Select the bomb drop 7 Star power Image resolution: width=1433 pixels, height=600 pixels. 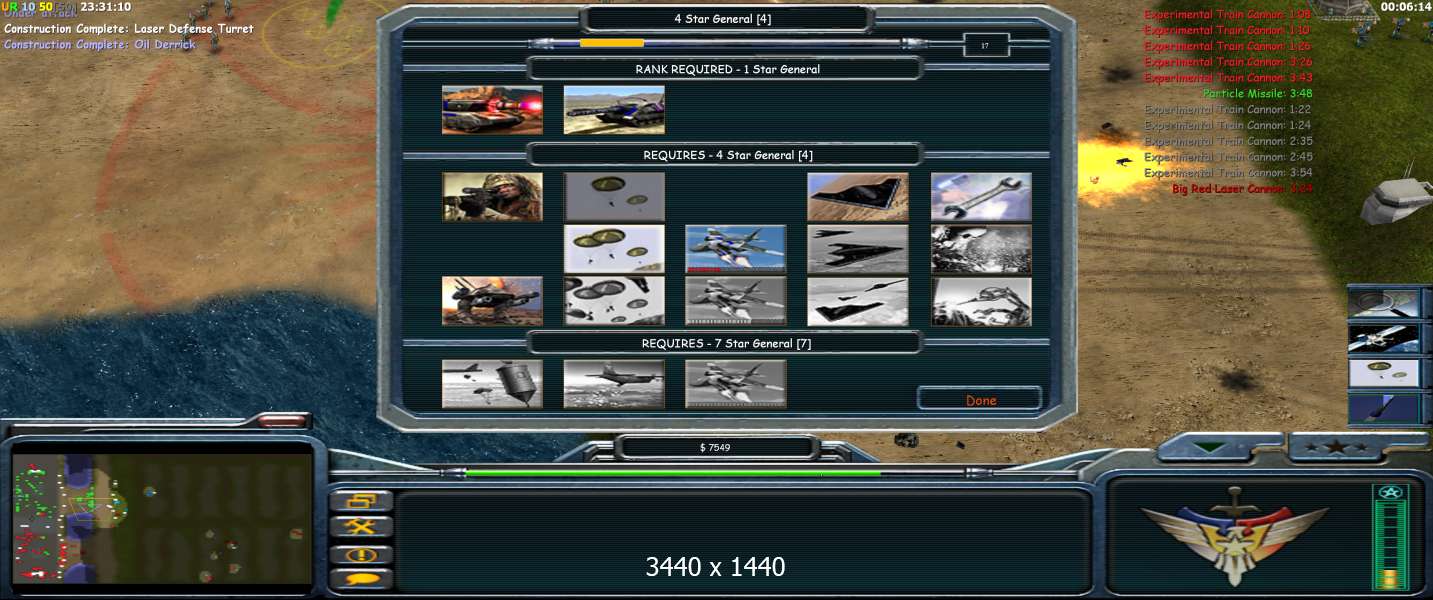tap(492, 384)
